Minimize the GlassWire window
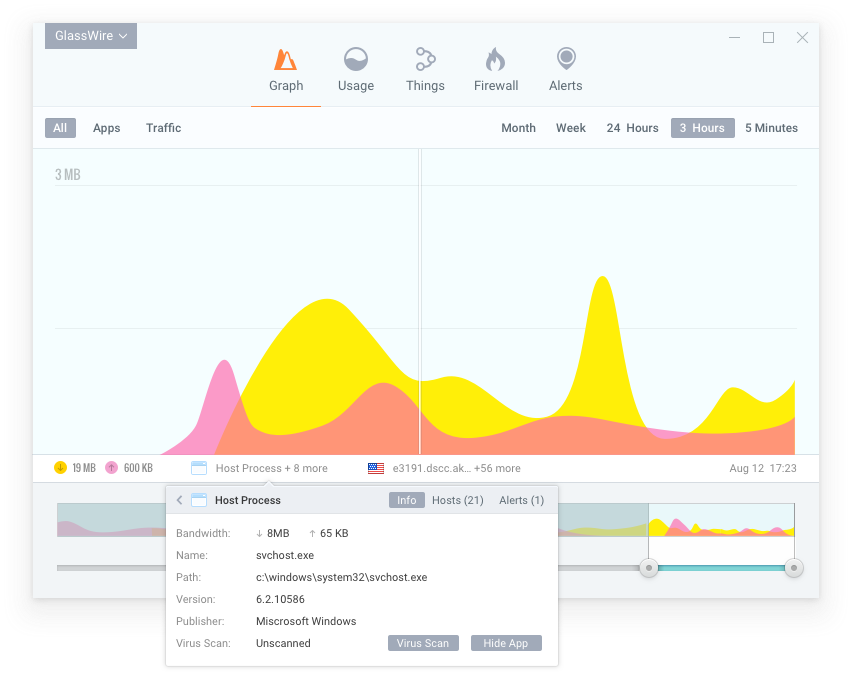 click(x=735, y=37)
